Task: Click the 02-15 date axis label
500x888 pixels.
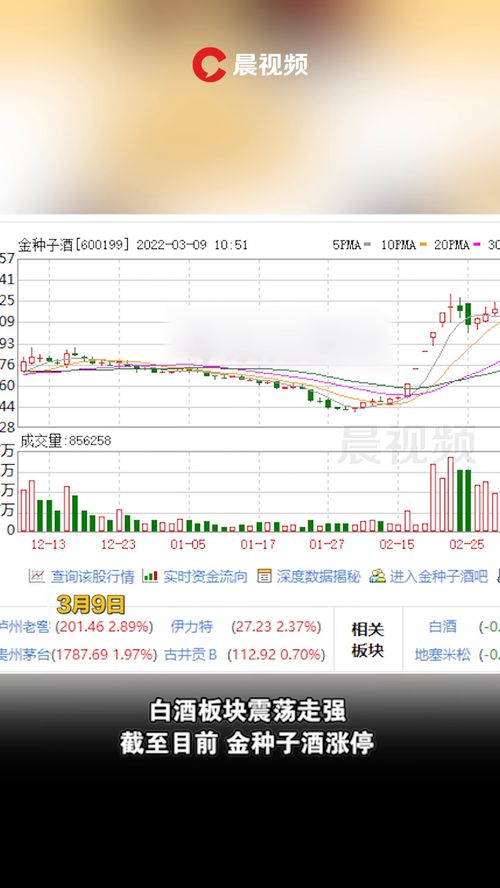Action: (397, 544)
